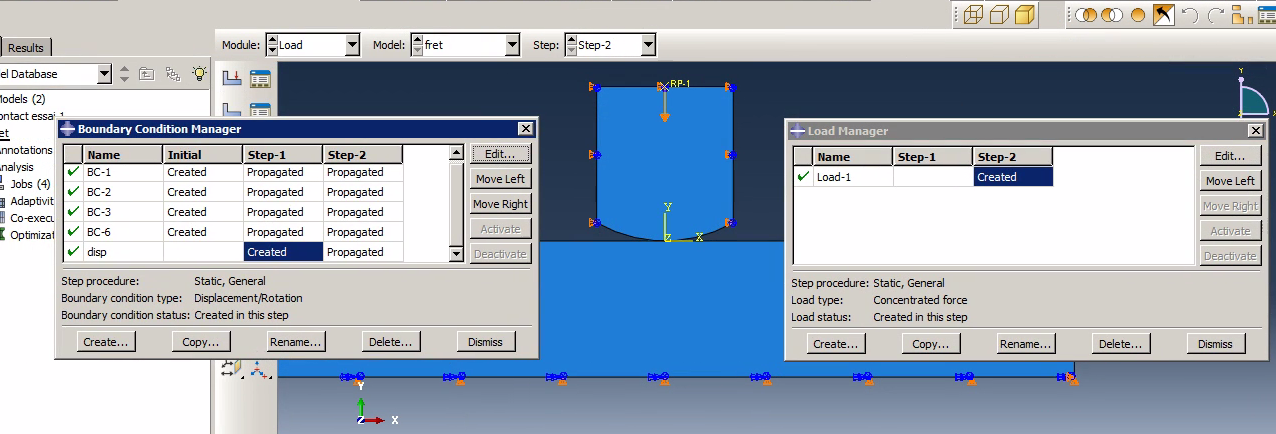Open Load Manager icon in toolbox
1276x434 pixels.
tap(260, 78)
